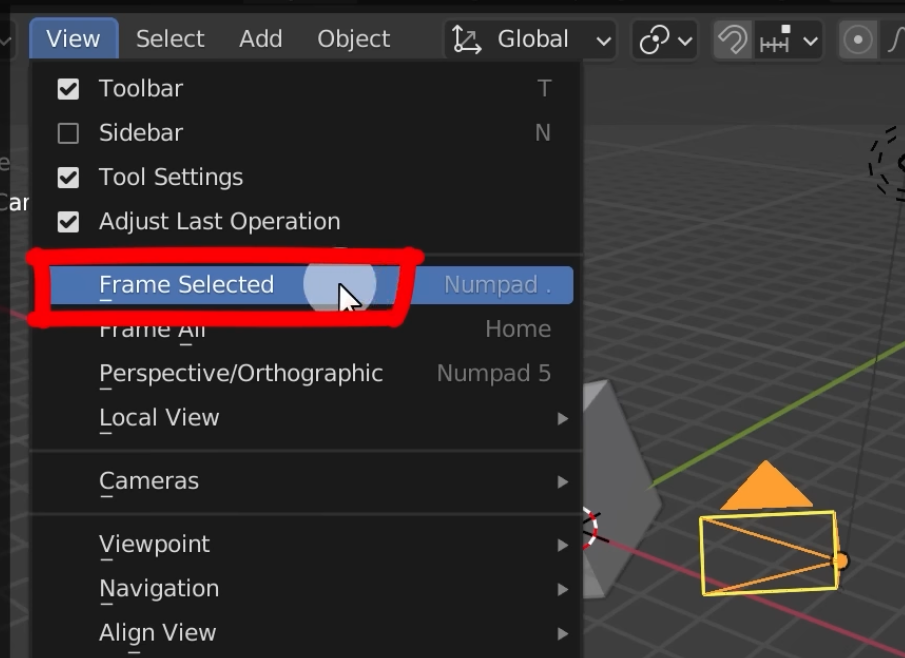
Task: Enable the Sidebar checkbox
Action: pyautogui.click(x=68, y=133)
